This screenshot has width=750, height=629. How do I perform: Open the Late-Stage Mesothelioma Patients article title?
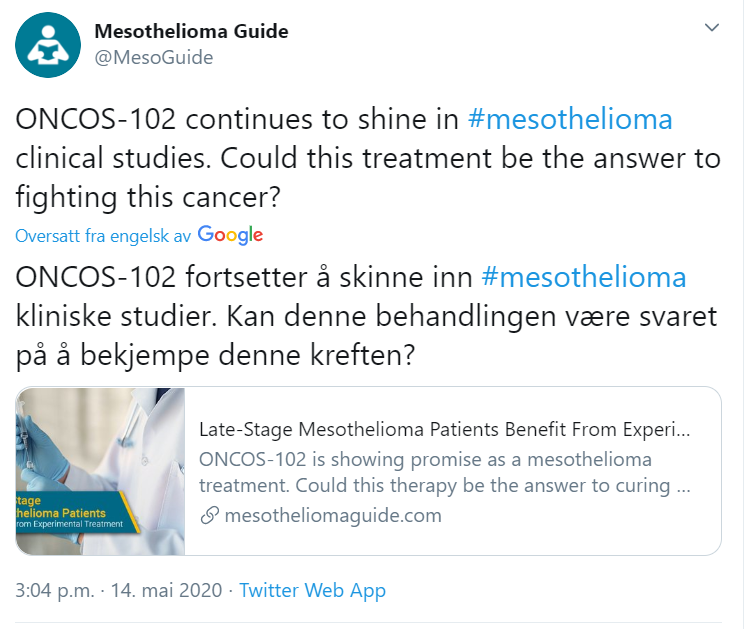point(444,430)
